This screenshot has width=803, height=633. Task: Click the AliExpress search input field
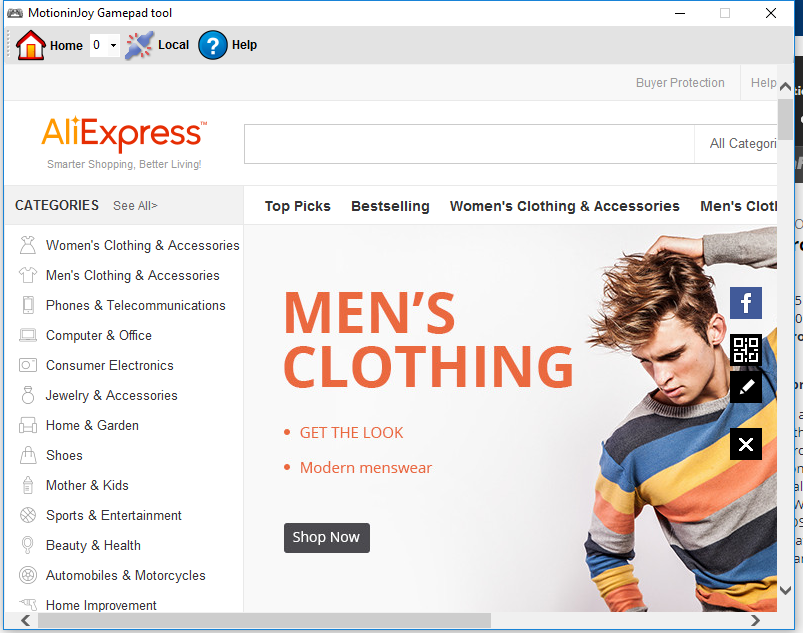tap(469, 144)
